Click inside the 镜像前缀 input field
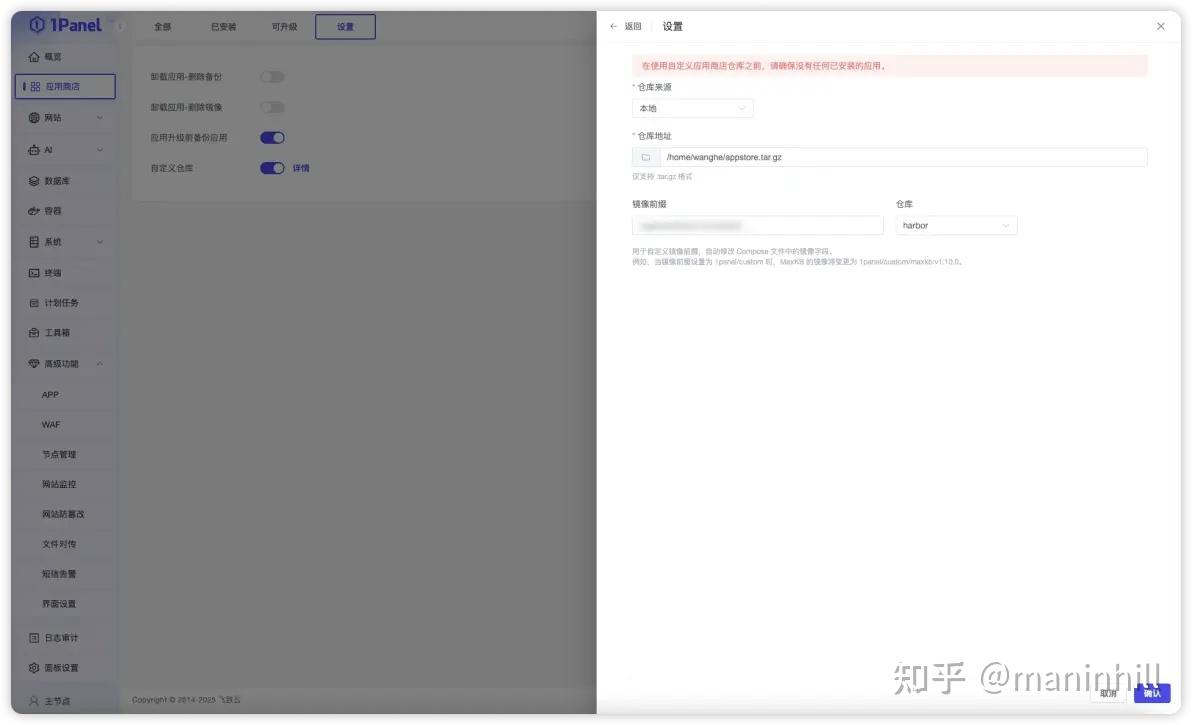Screen dimensions: 1192x725 (757, 225)
